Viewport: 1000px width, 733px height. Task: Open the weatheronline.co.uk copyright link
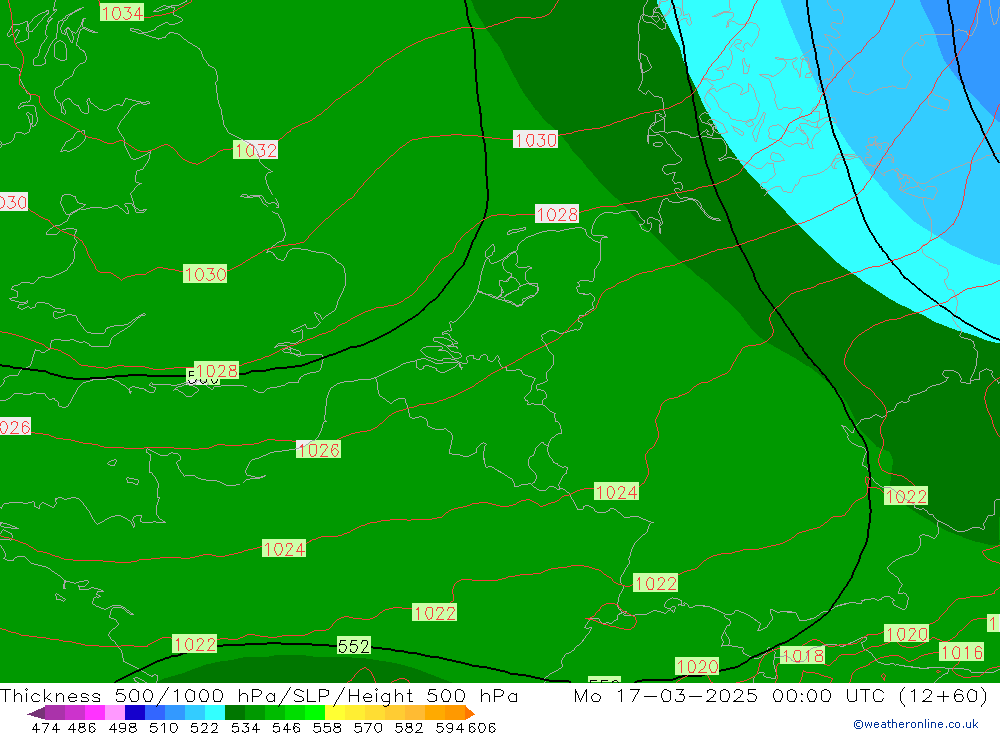916,724
